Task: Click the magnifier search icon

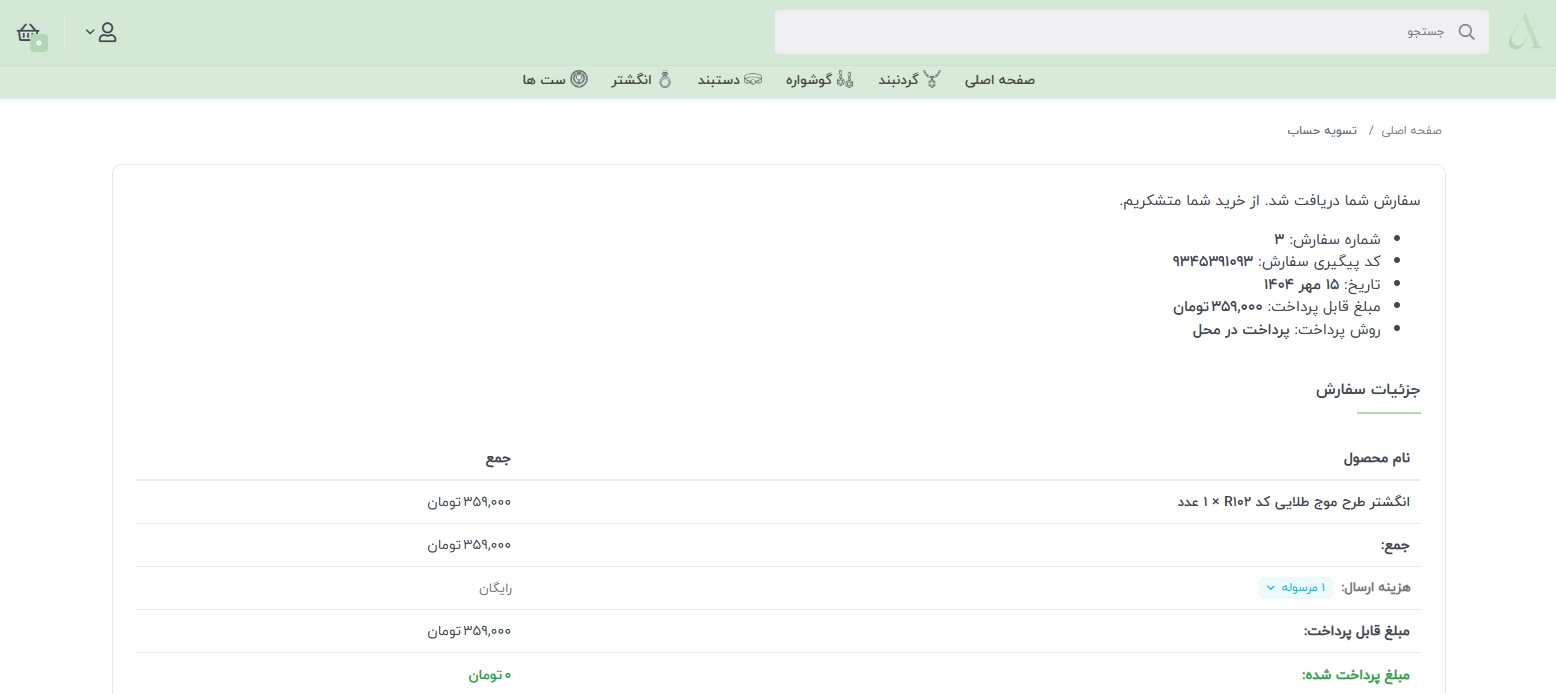Action: [x=1466, y=32]
